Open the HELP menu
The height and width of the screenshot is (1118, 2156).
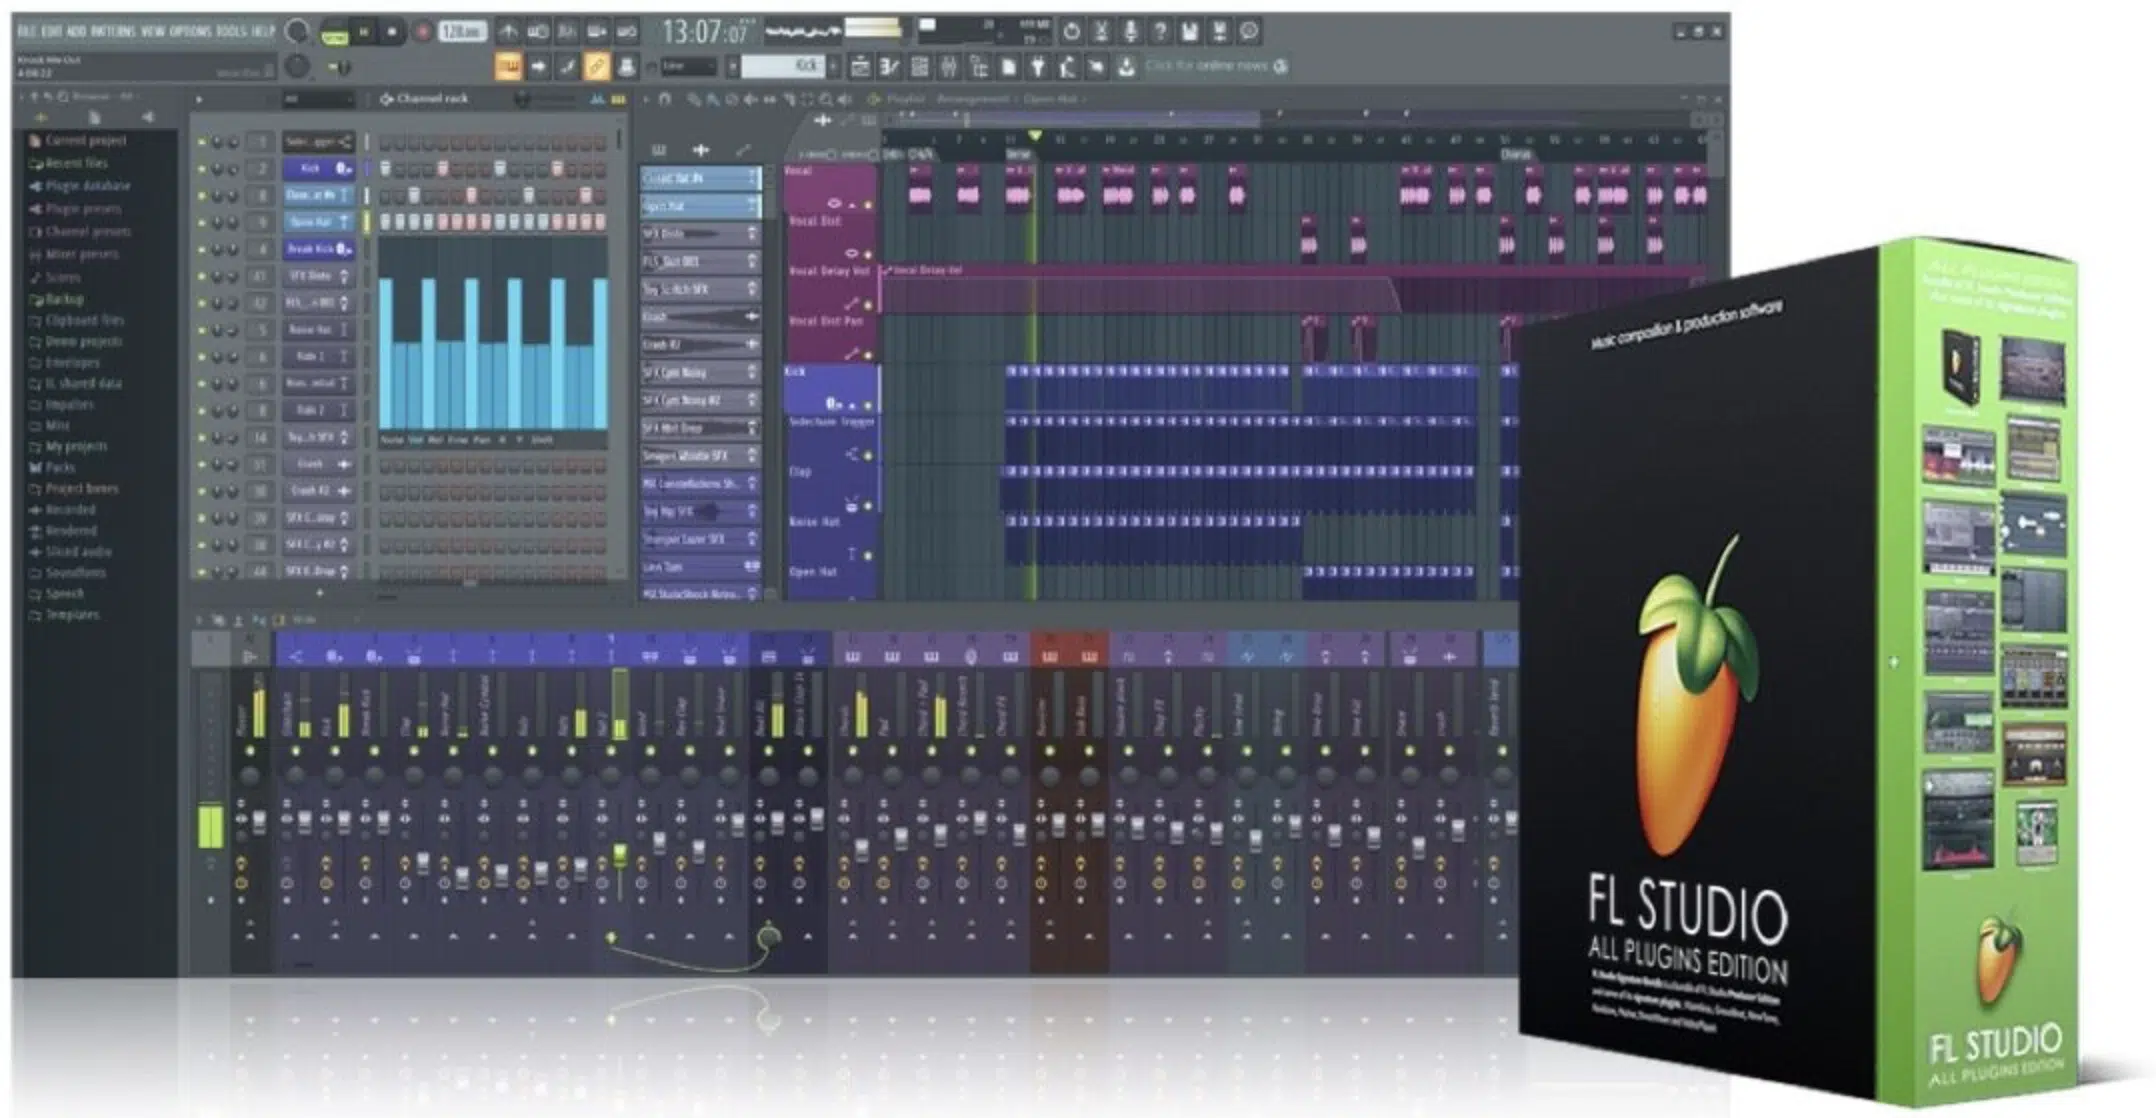(x=263, y=31)
